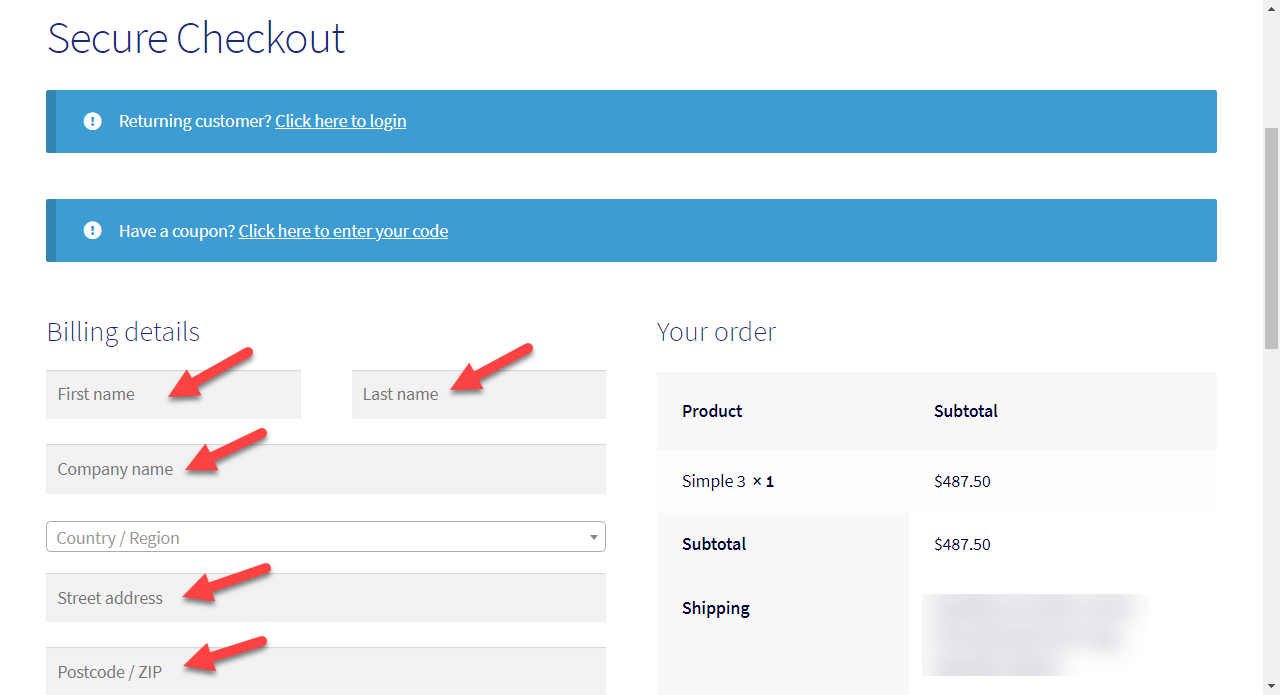Click the Secure Checkout page heading
The image size is (1280, 695).
(x=196, y=38)
